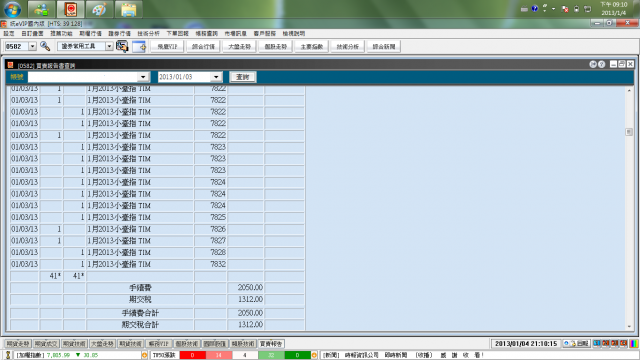Show hidden tray icons arrow
Screen dimensions: 640x360
pyautogui.click(x=553, y=9)
